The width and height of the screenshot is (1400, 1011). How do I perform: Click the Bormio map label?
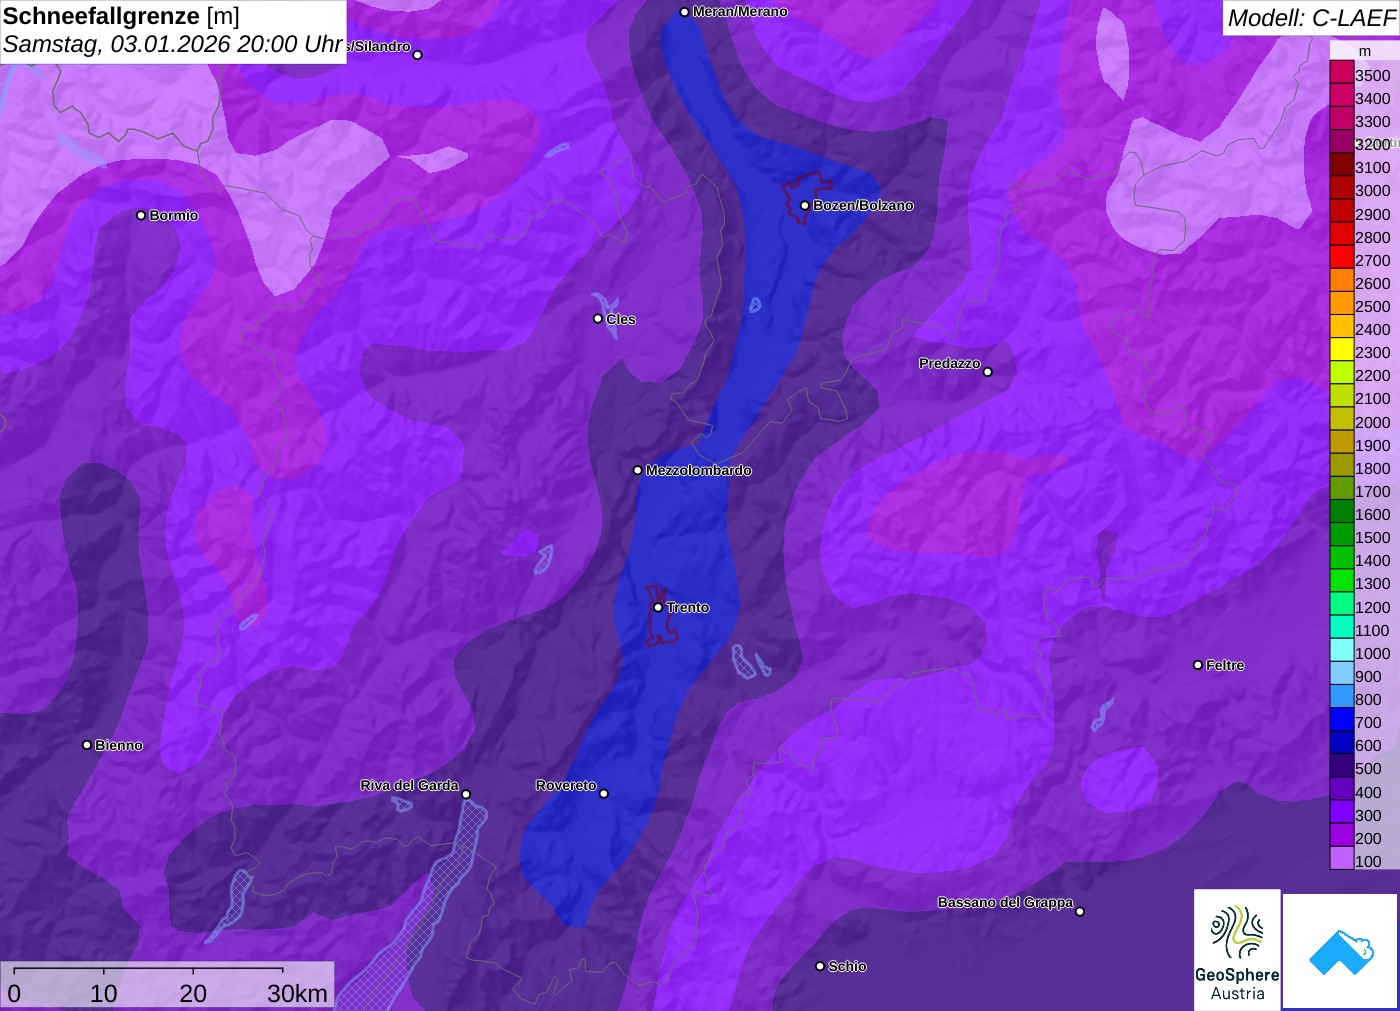coord(174,215)
